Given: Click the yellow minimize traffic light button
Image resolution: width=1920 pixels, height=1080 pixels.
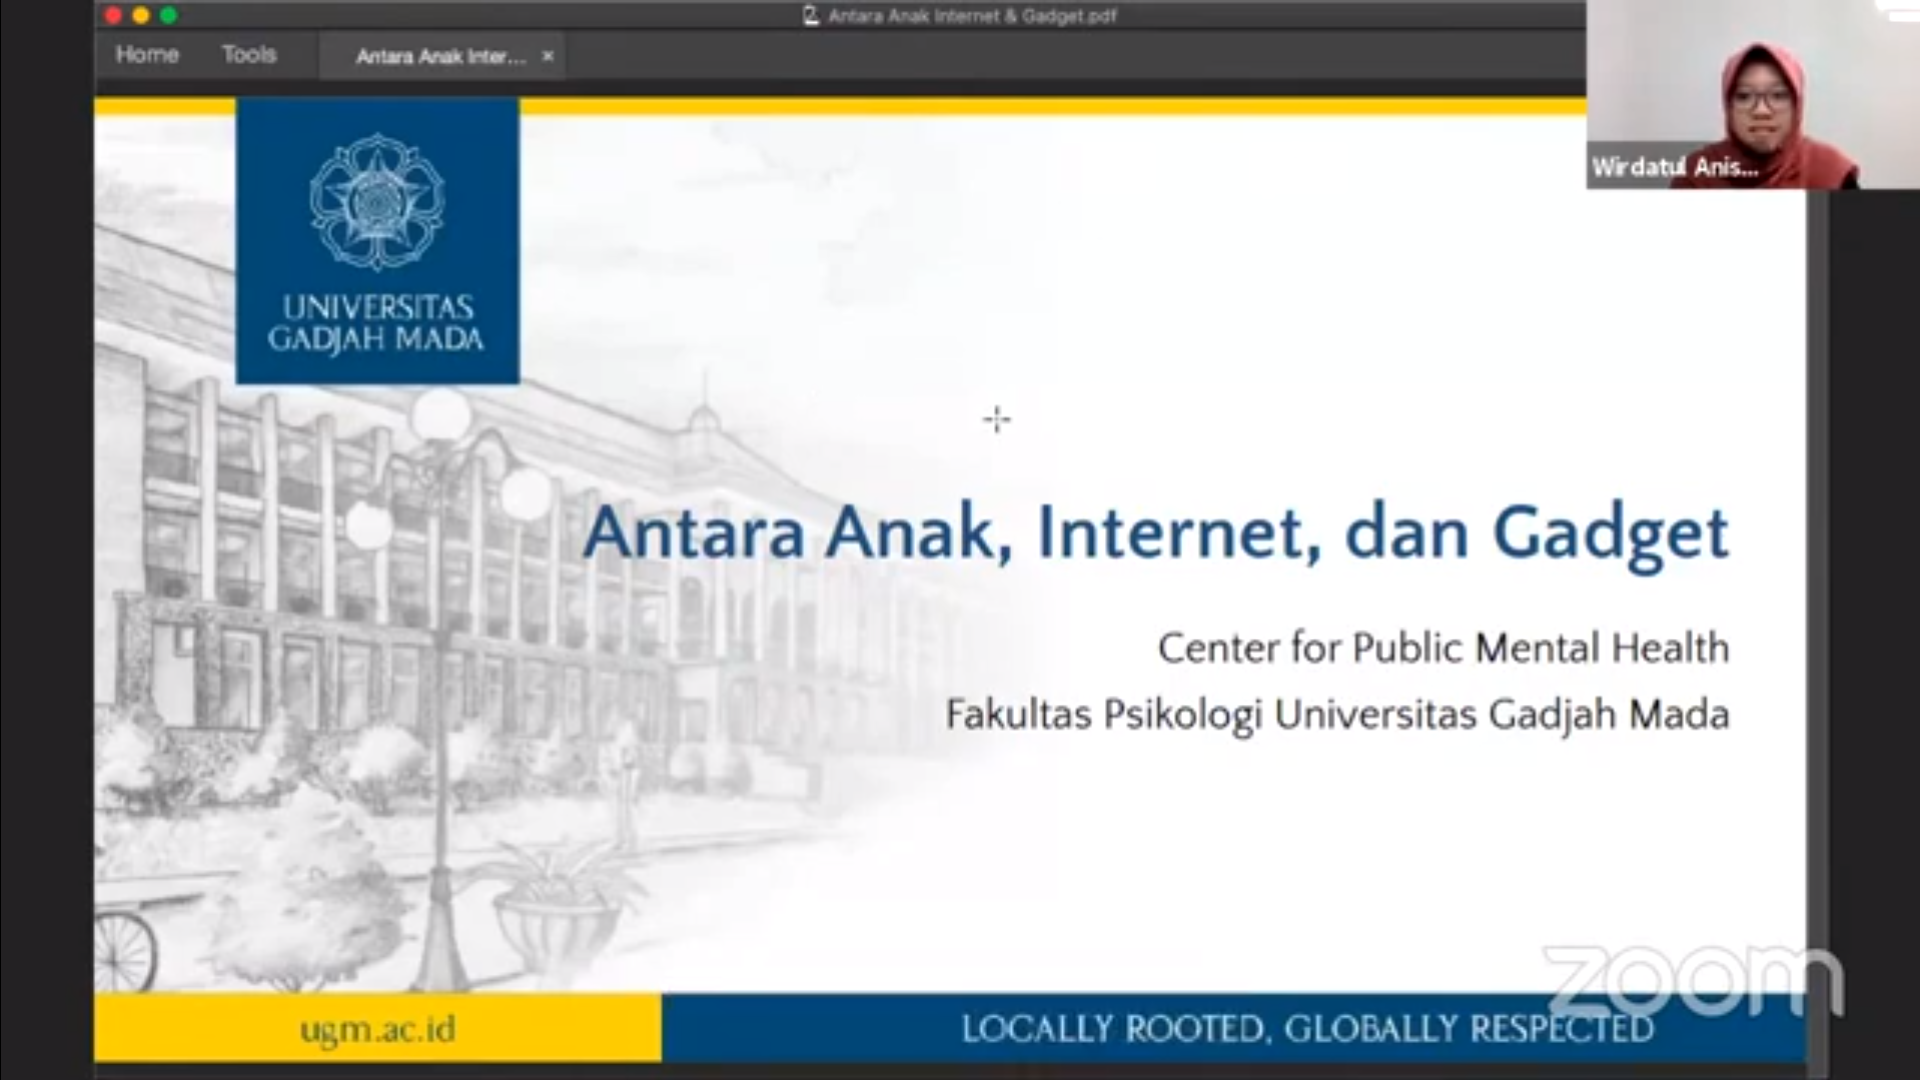Looking at the screenshot, I should [139, 15].
